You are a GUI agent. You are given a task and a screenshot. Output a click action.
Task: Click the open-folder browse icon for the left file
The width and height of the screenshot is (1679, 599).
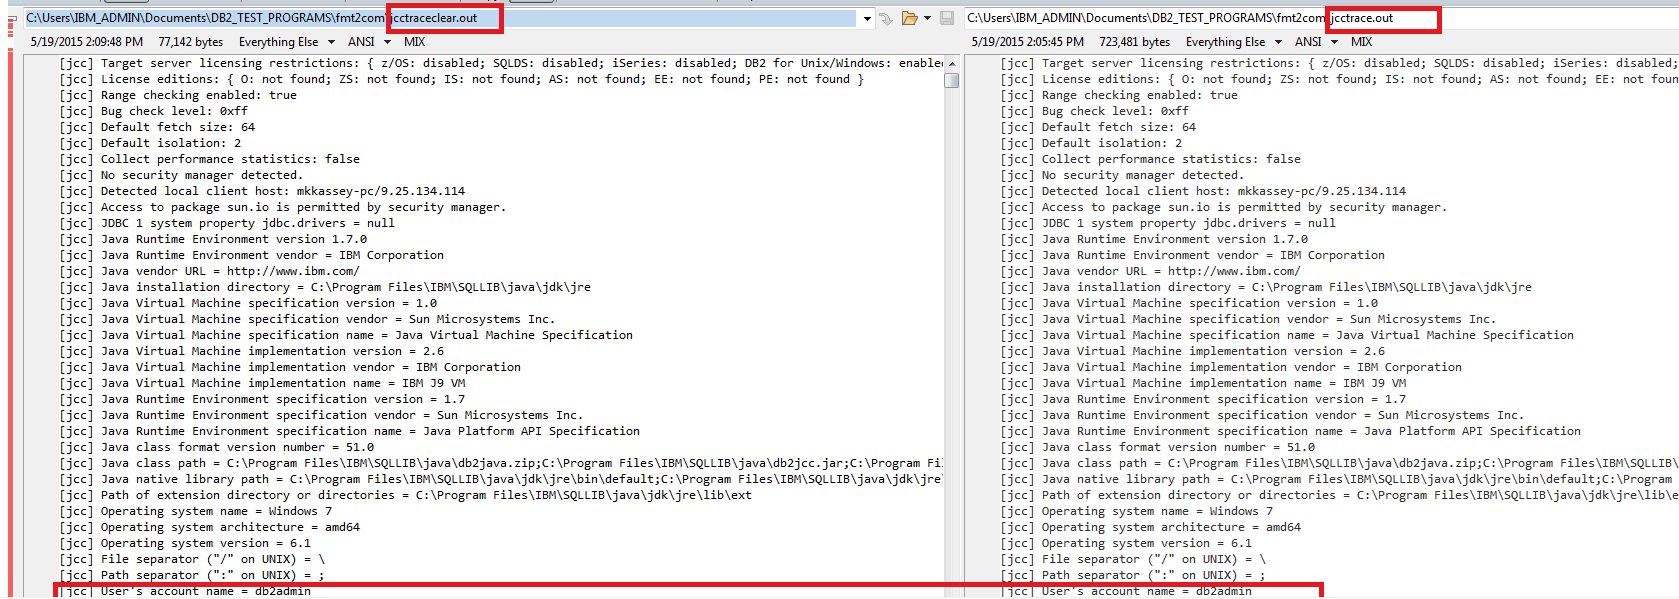(909, 18)
